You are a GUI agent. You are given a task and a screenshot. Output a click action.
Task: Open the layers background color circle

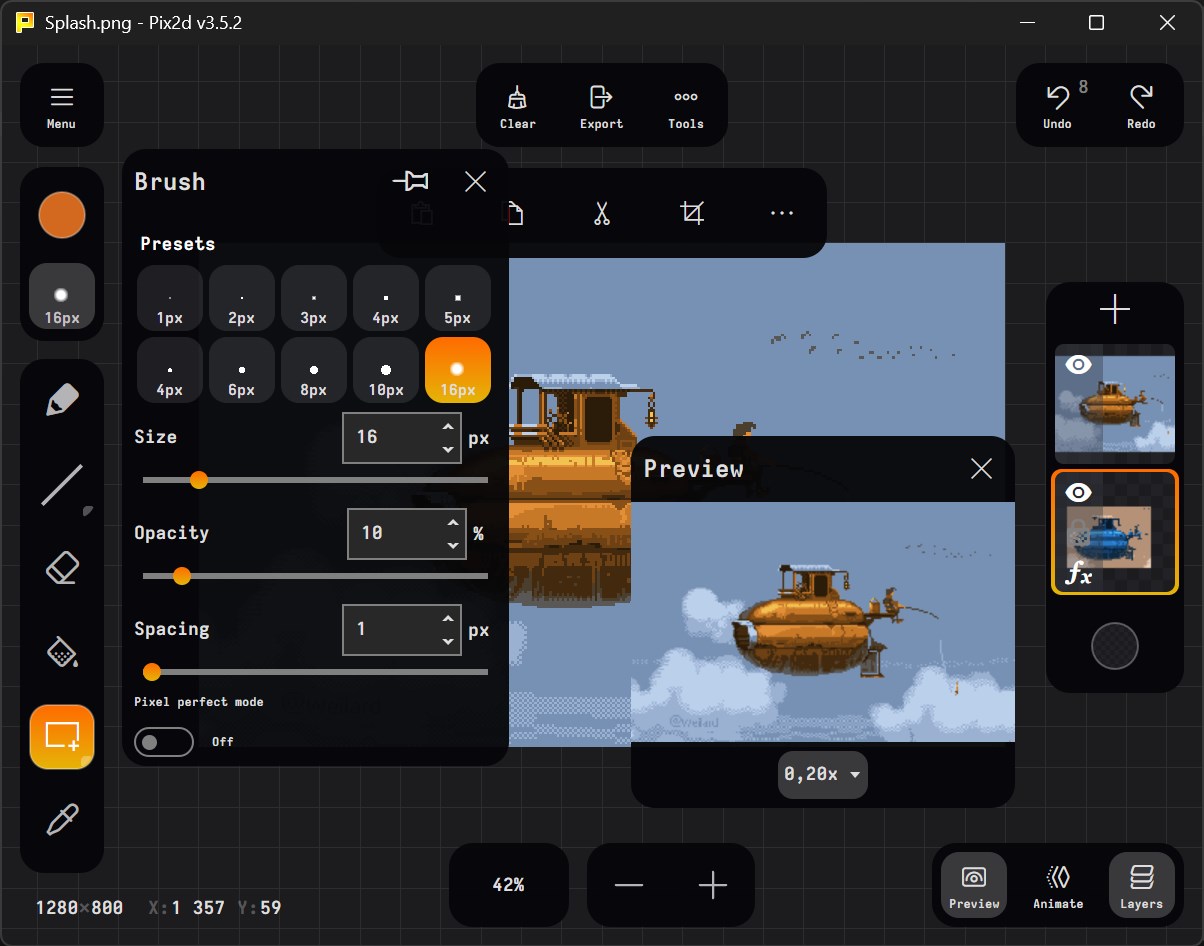(1115, 646)
